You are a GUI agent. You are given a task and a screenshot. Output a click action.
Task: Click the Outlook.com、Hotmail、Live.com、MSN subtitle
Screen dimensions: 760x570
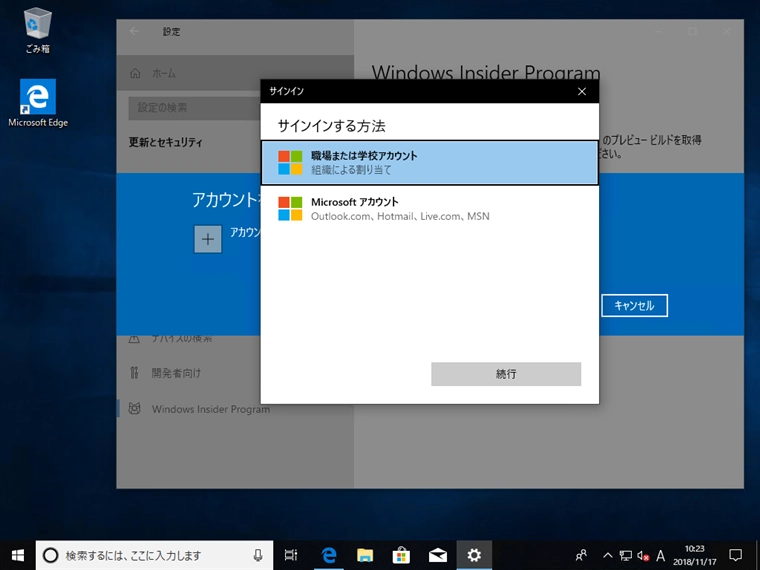pos(400,216)
